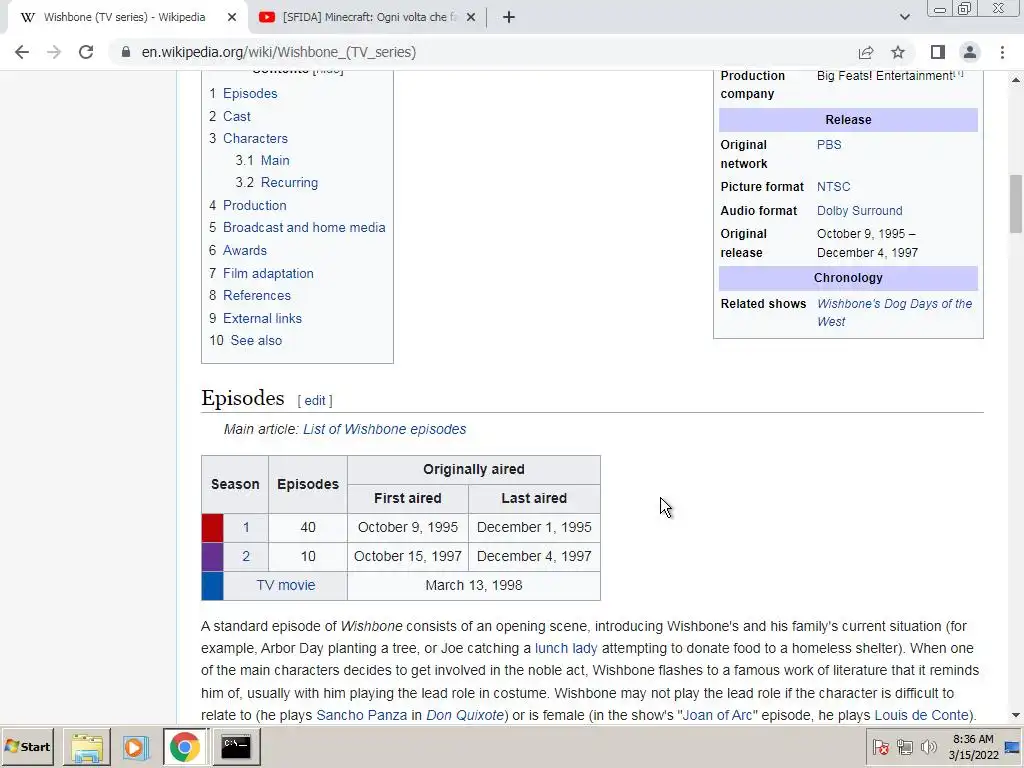Image resolution: width=1024 pixels, height=768 pixels.
Task: Open the 3.2 Recurring contents entry
Action: click(289, 183)
